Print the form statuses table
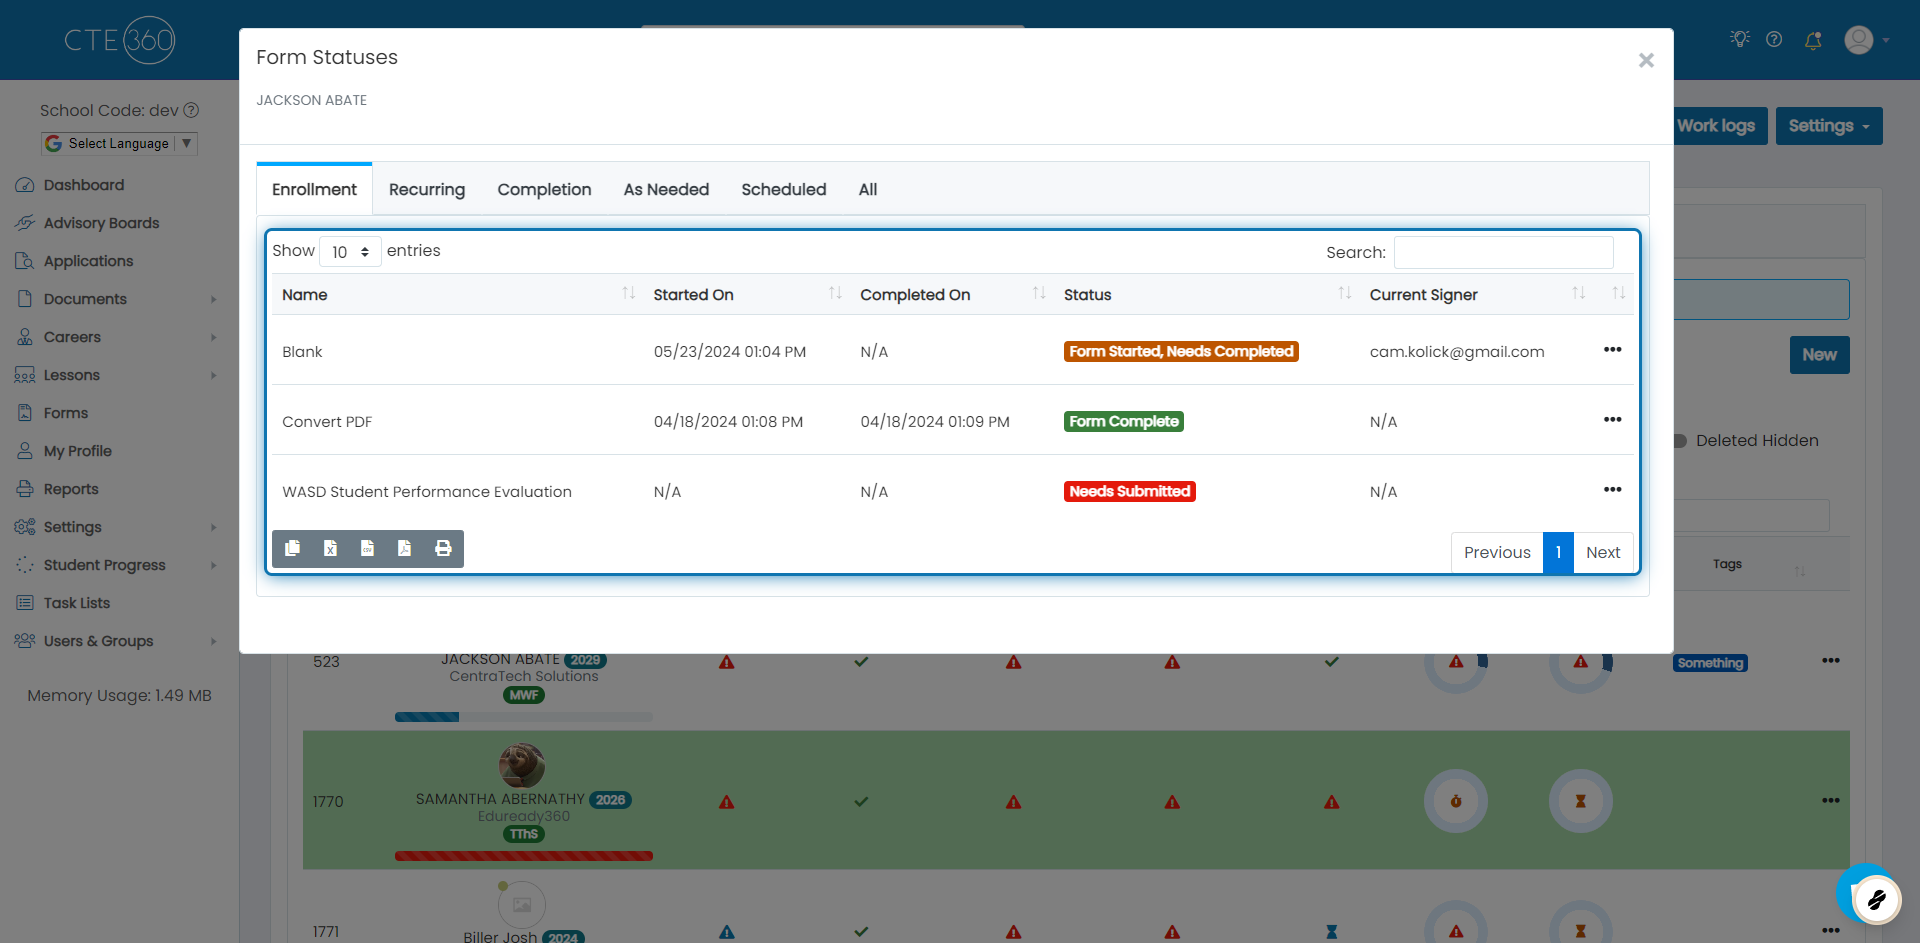 443,548
